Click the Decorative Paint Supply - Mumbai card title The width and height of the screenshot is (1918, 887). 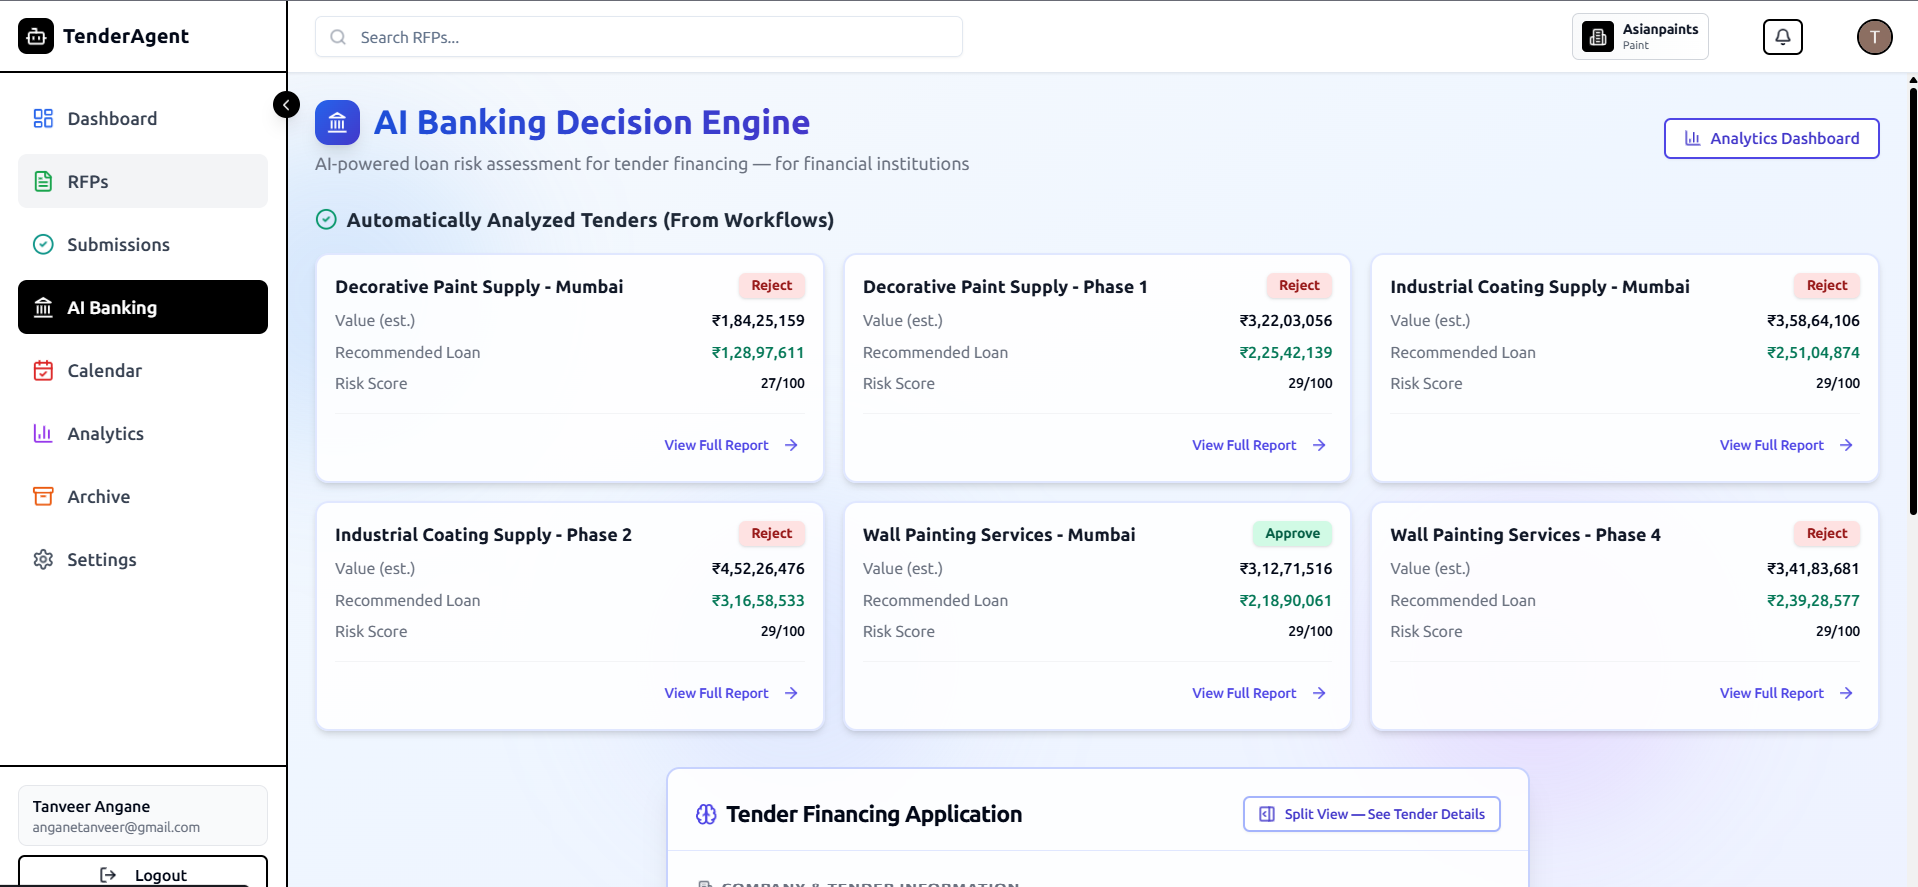[x=479, y=287]
